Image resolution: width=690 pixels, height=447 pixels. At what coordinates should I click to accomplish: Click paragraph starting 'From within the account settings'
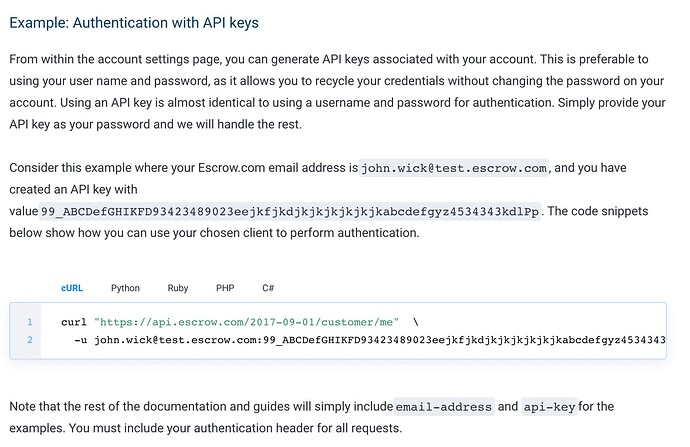(x=338, y=92)
